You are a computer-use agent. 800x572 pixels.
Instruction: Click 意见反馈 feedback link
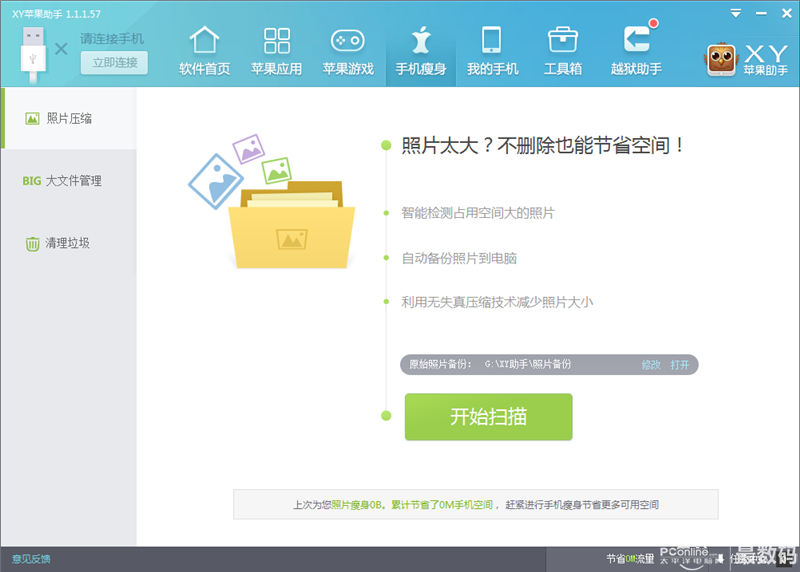click(31, 559)
